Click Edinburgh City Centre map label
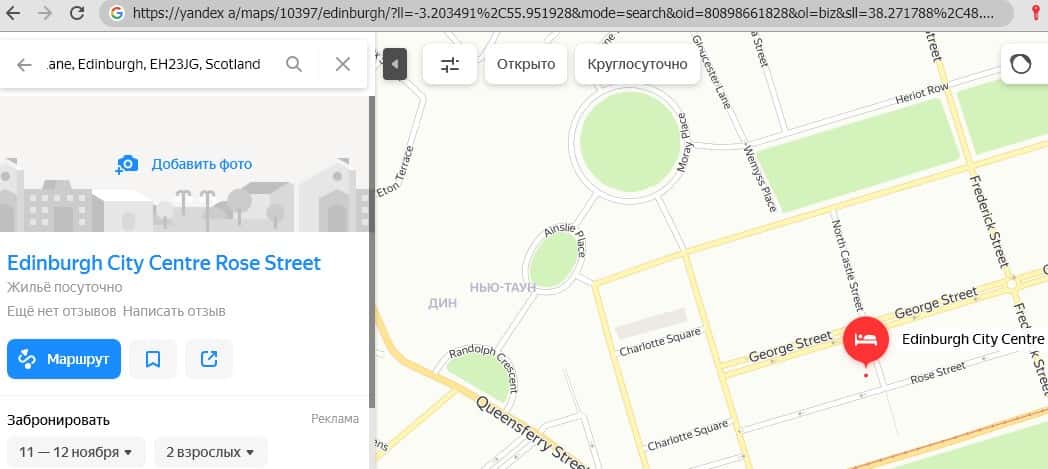The image size is (1048, 469). (x=972, y=339)
